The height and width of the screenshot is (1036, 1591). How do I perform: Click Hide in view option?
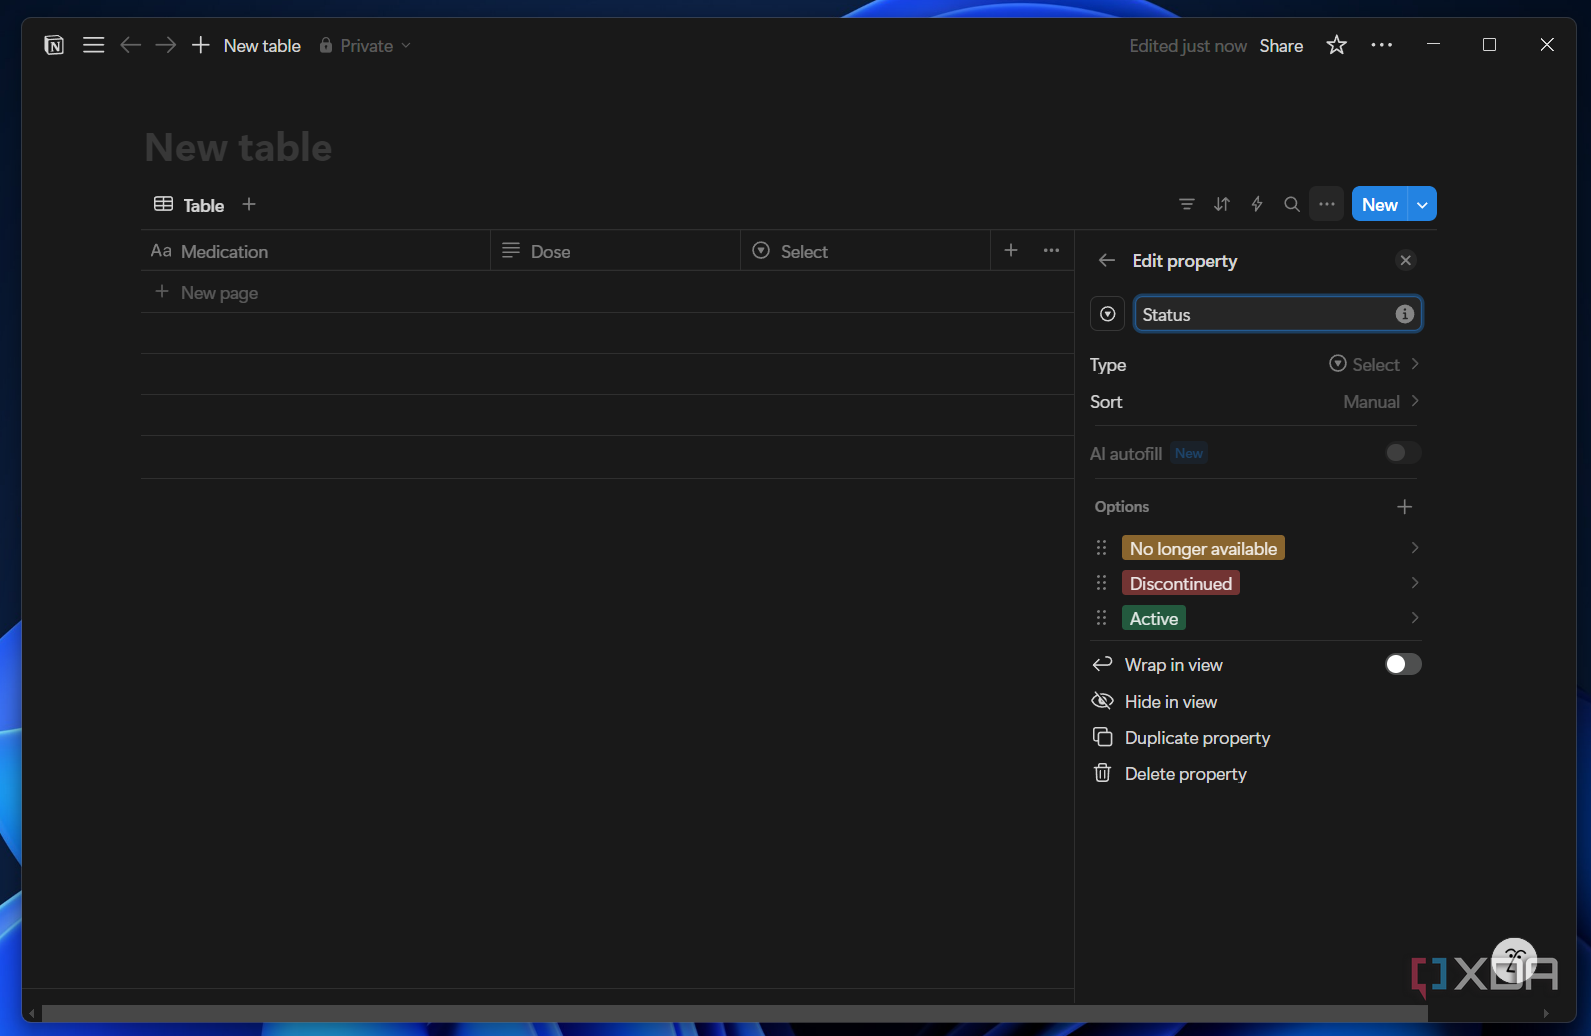coord(1171,702)
